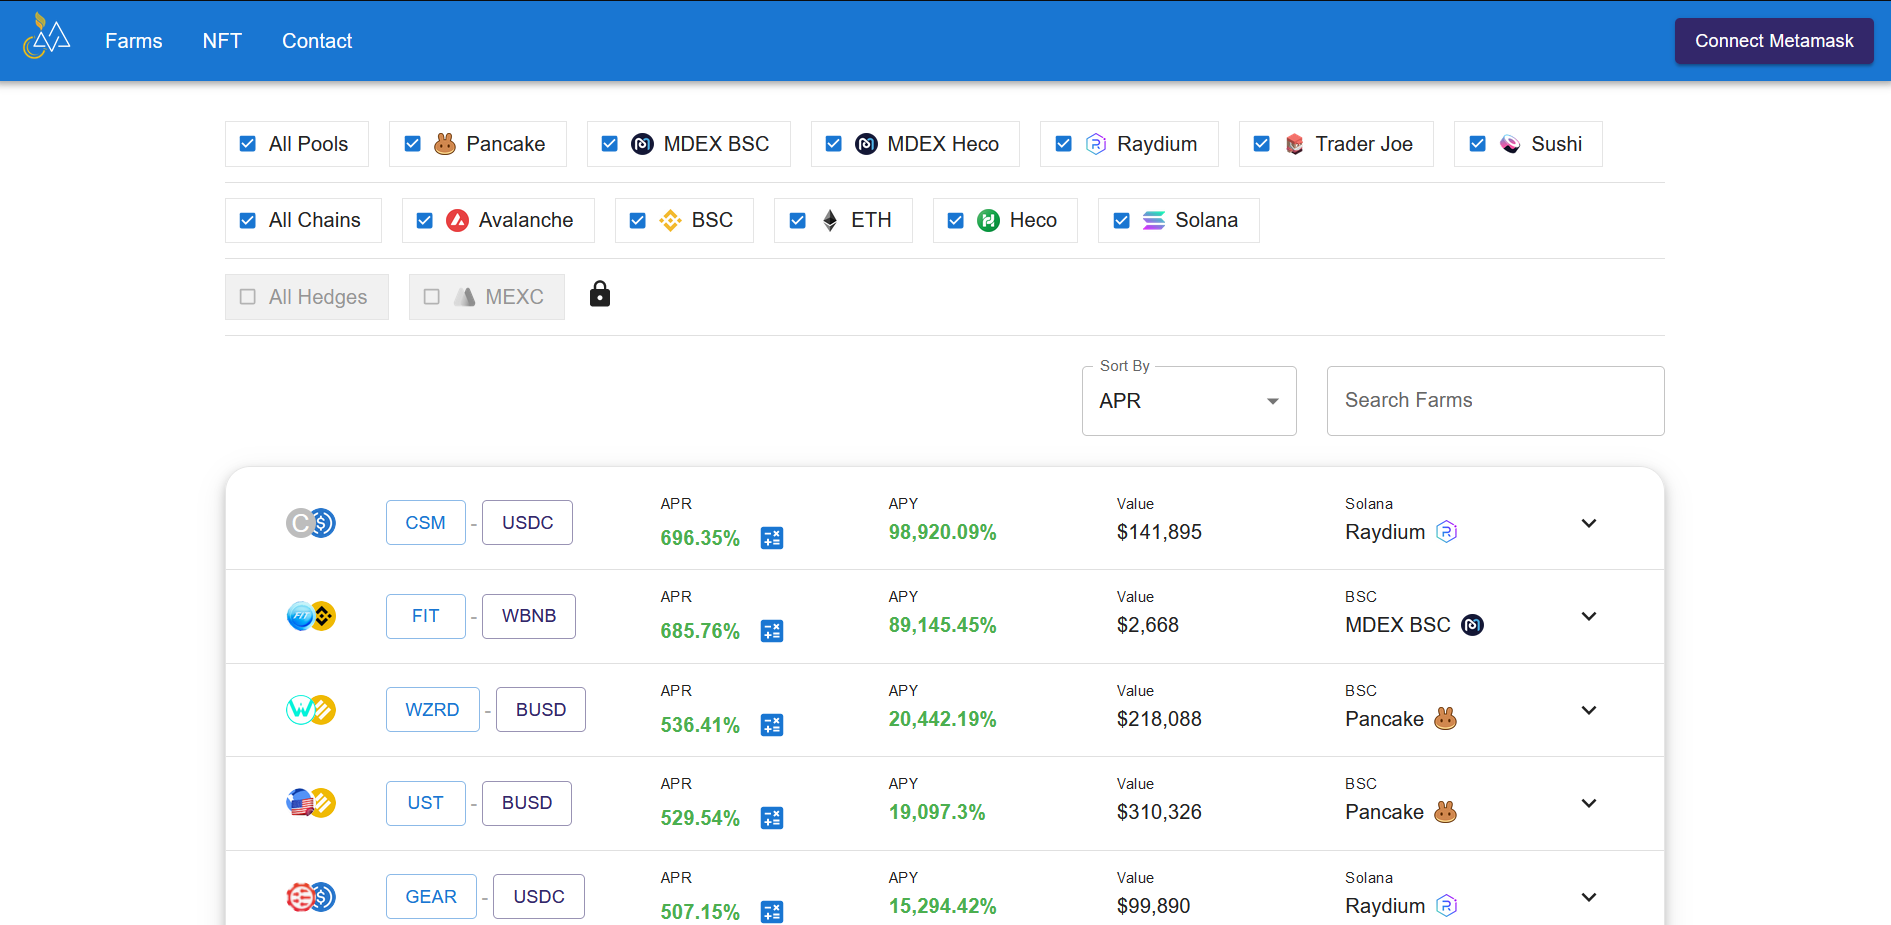Click the APR value 685.76%
Viewport: 1891px width, 925px height.
coord(700,631)
